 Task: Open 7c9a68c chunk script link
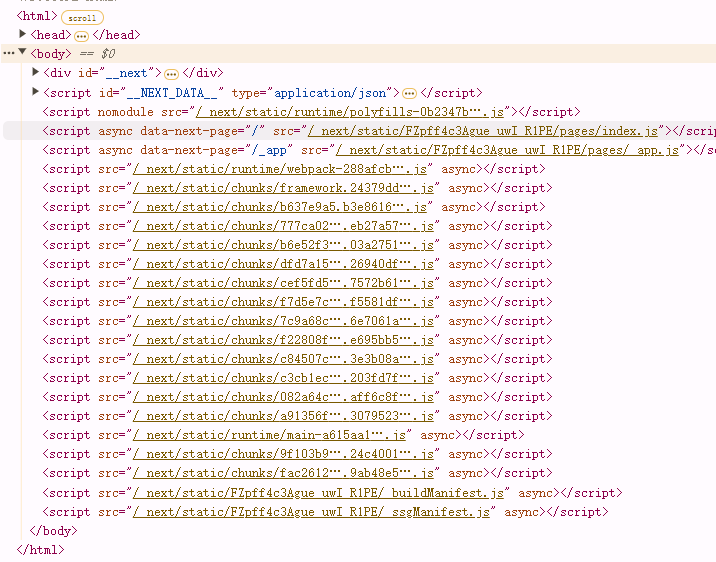point(283,321)
